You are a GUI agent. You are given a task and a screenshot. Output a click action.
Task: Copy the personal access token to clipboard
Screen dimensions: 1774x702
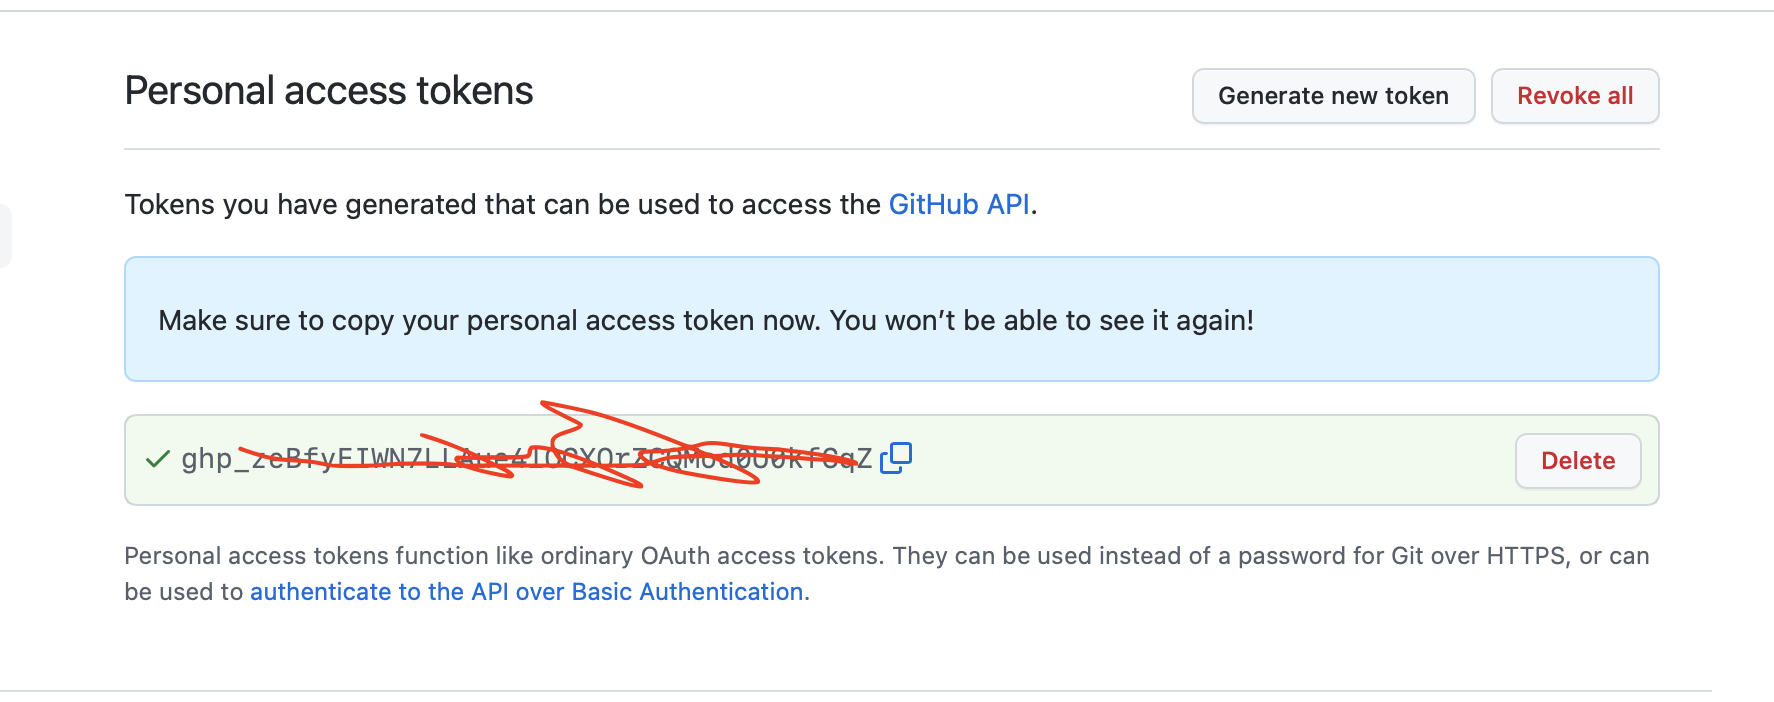(x=895, y=458)
